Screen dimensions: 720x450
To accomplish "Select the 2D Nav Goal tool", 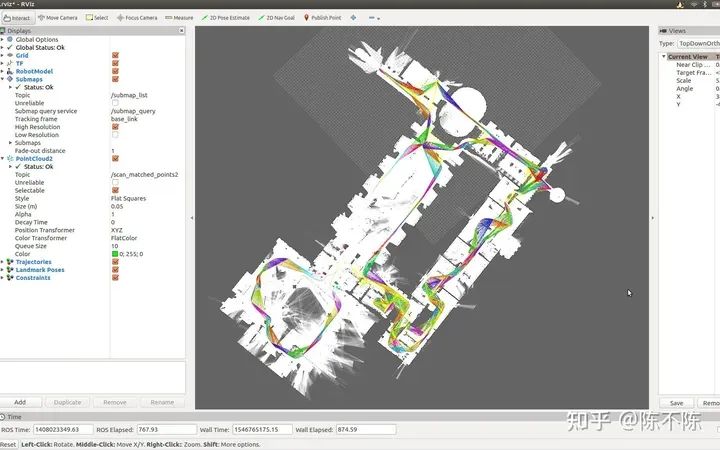I will click(276, 17).
